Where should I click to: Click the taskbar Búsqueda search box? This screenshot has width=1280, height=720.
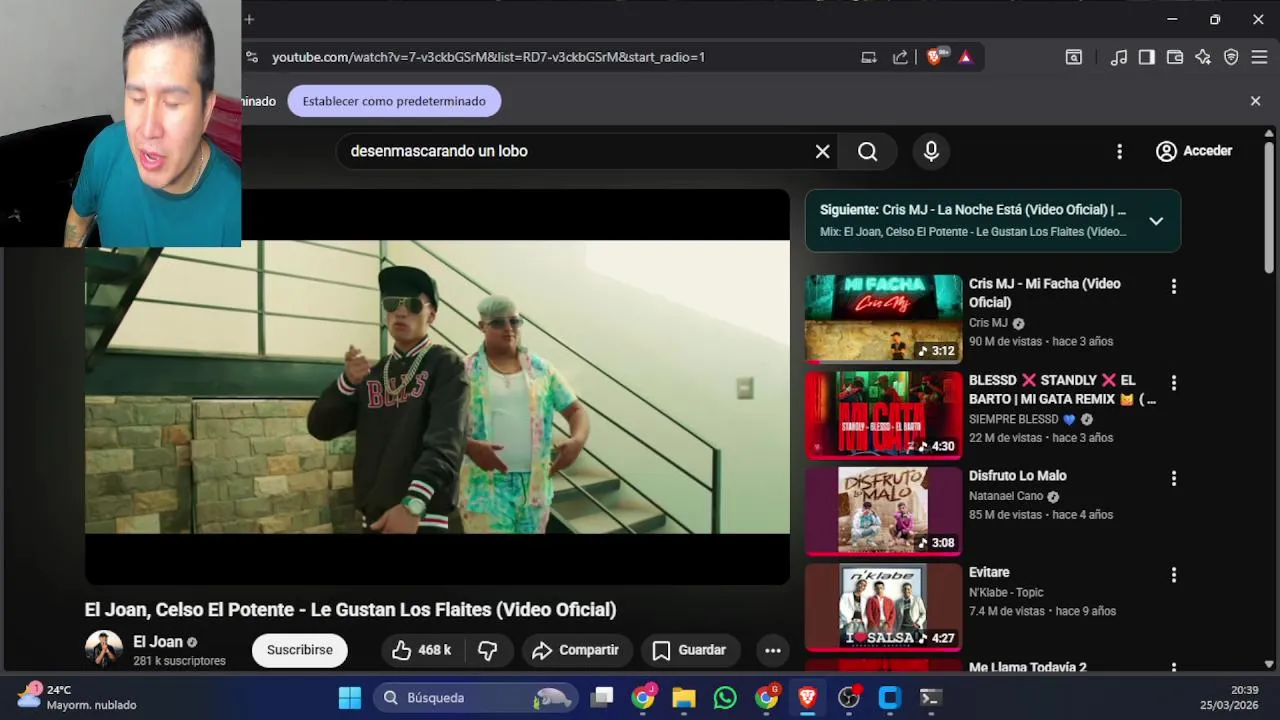(x=476, y=698)
